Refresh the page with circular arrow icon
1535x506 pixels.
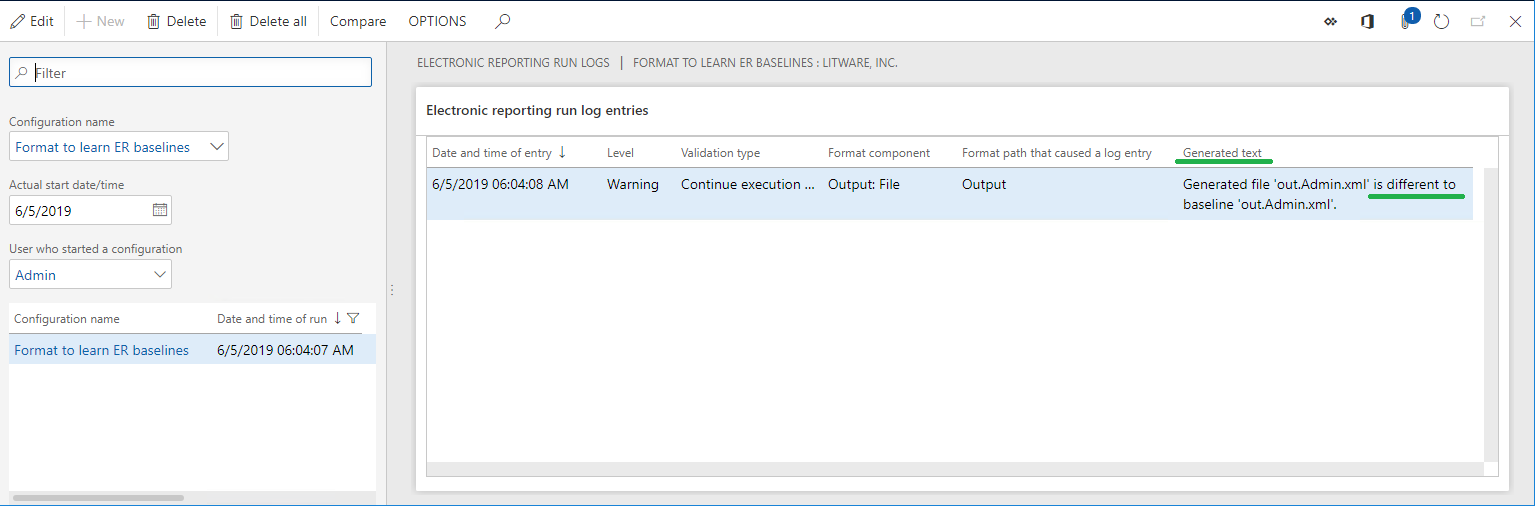[x=1441, y=21]
